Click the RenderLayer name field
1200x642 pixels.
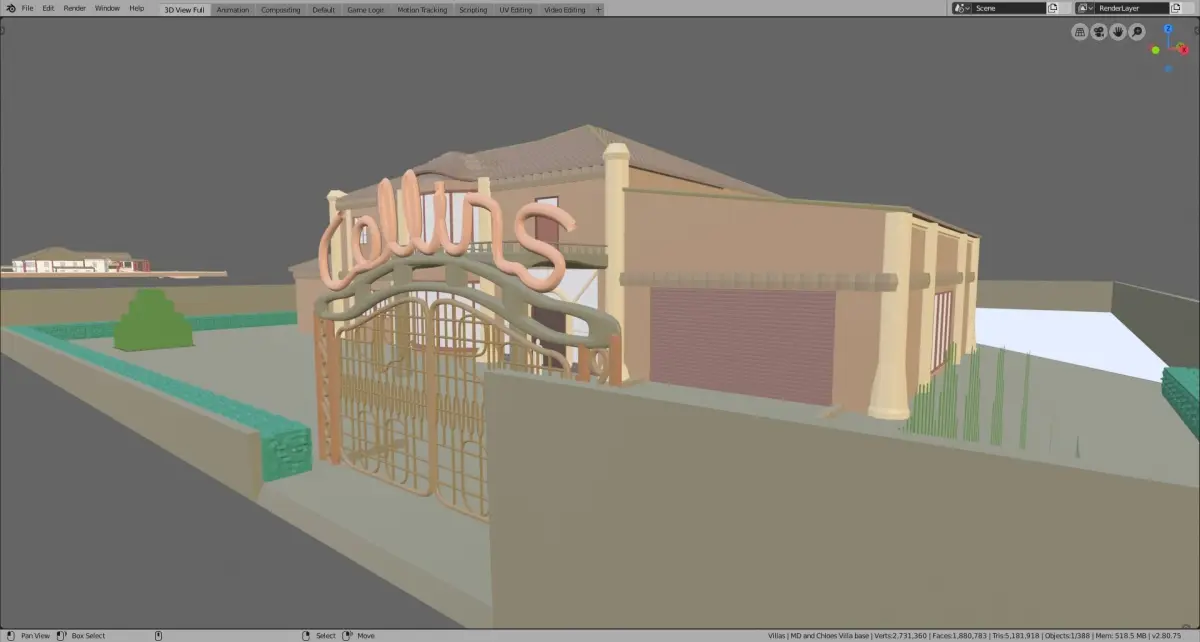point(1132,8)
